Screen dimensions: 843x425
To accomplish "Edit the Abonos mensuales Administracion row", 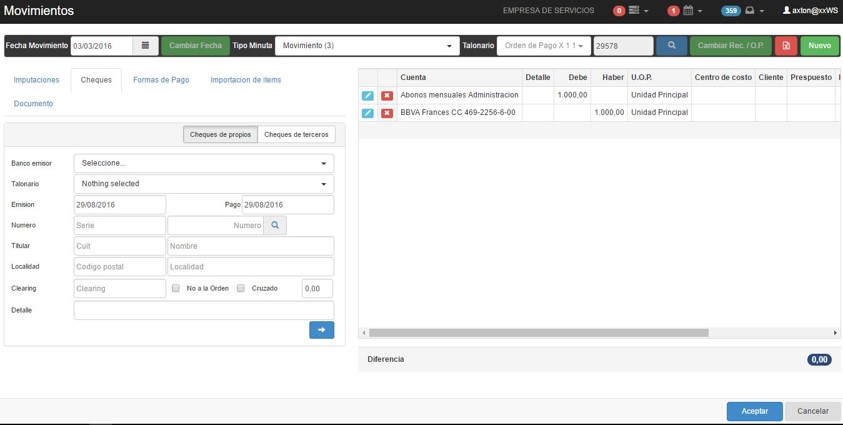I will pos(368,96).
